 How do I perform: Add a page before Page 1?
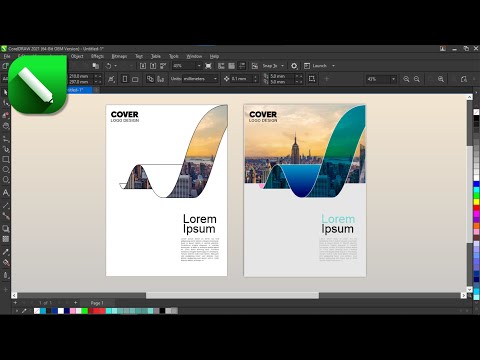15,303
